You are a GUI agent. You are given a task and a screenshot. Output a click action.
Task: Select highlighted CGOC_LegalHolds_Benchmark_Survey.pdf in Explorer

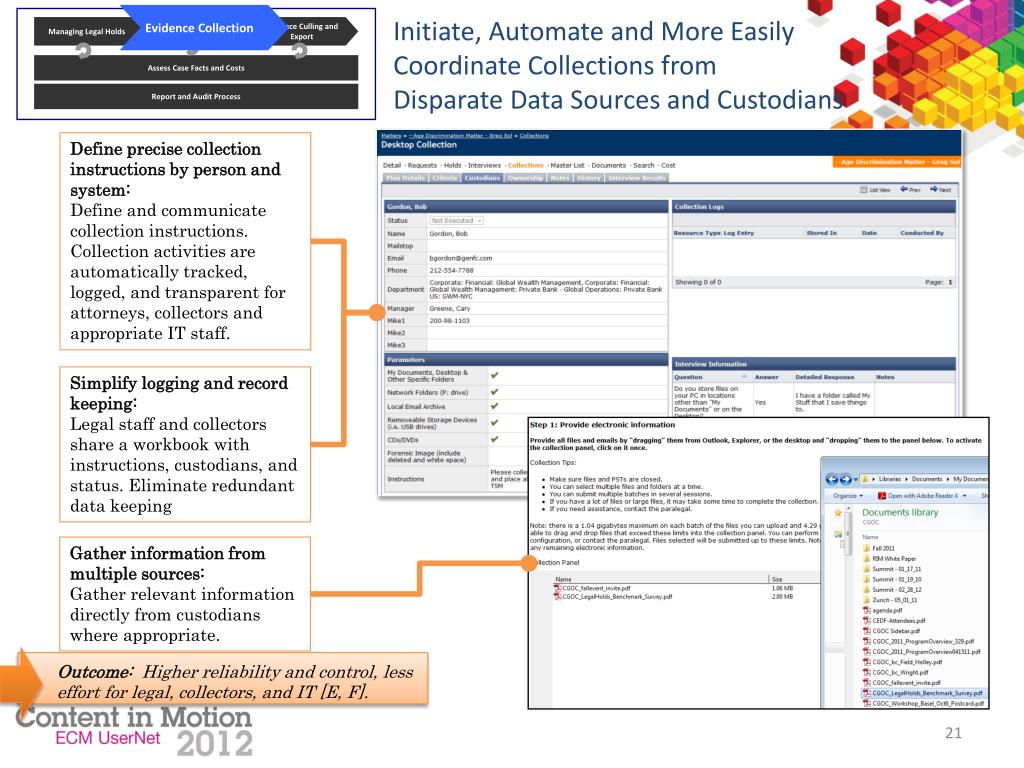(x=923, y=694)
